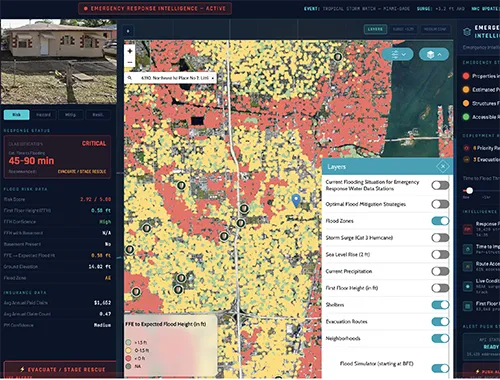Click the Response intelligence red icon

(468, 229)
